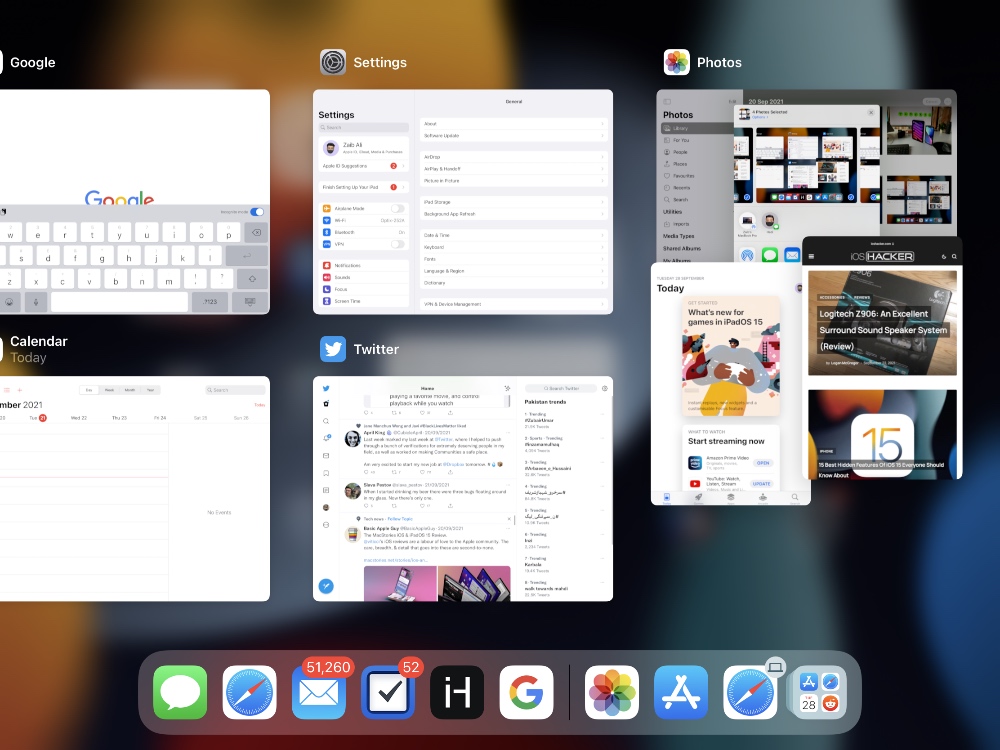
Task: Open Keyboard row chevron in General
Action: (x=602, y=247)
